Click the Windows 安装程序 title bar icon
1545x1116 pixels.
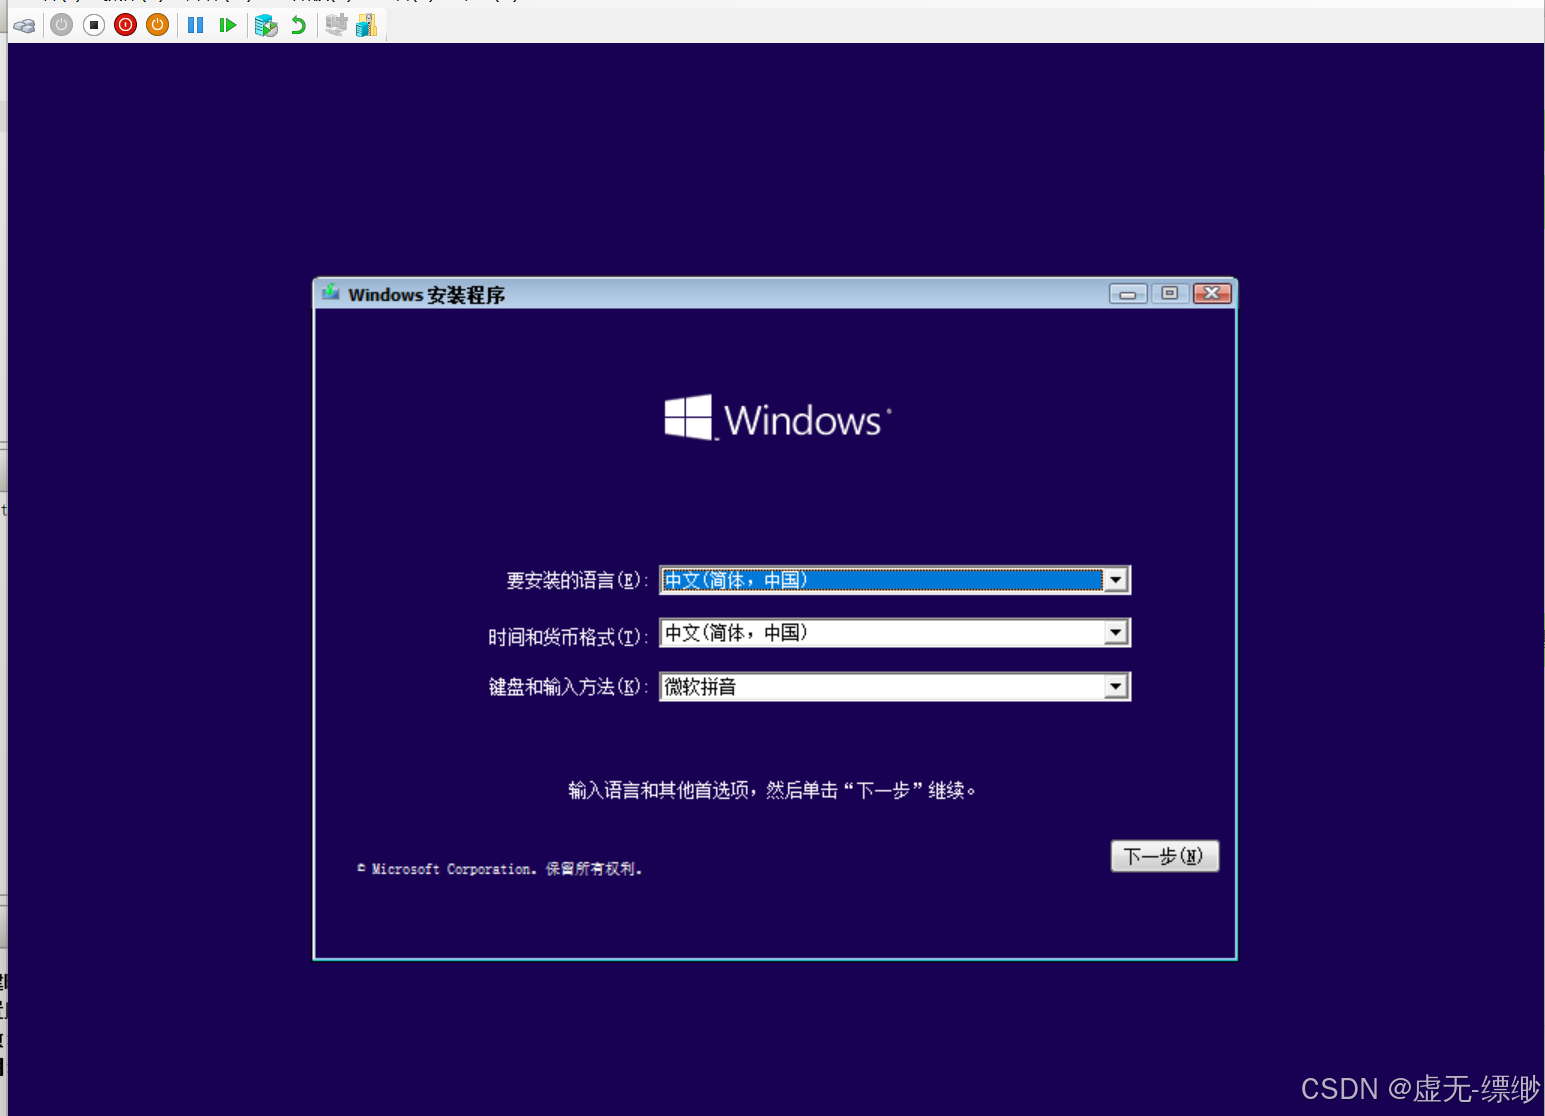pyautogui.click(x=331, y=293)
